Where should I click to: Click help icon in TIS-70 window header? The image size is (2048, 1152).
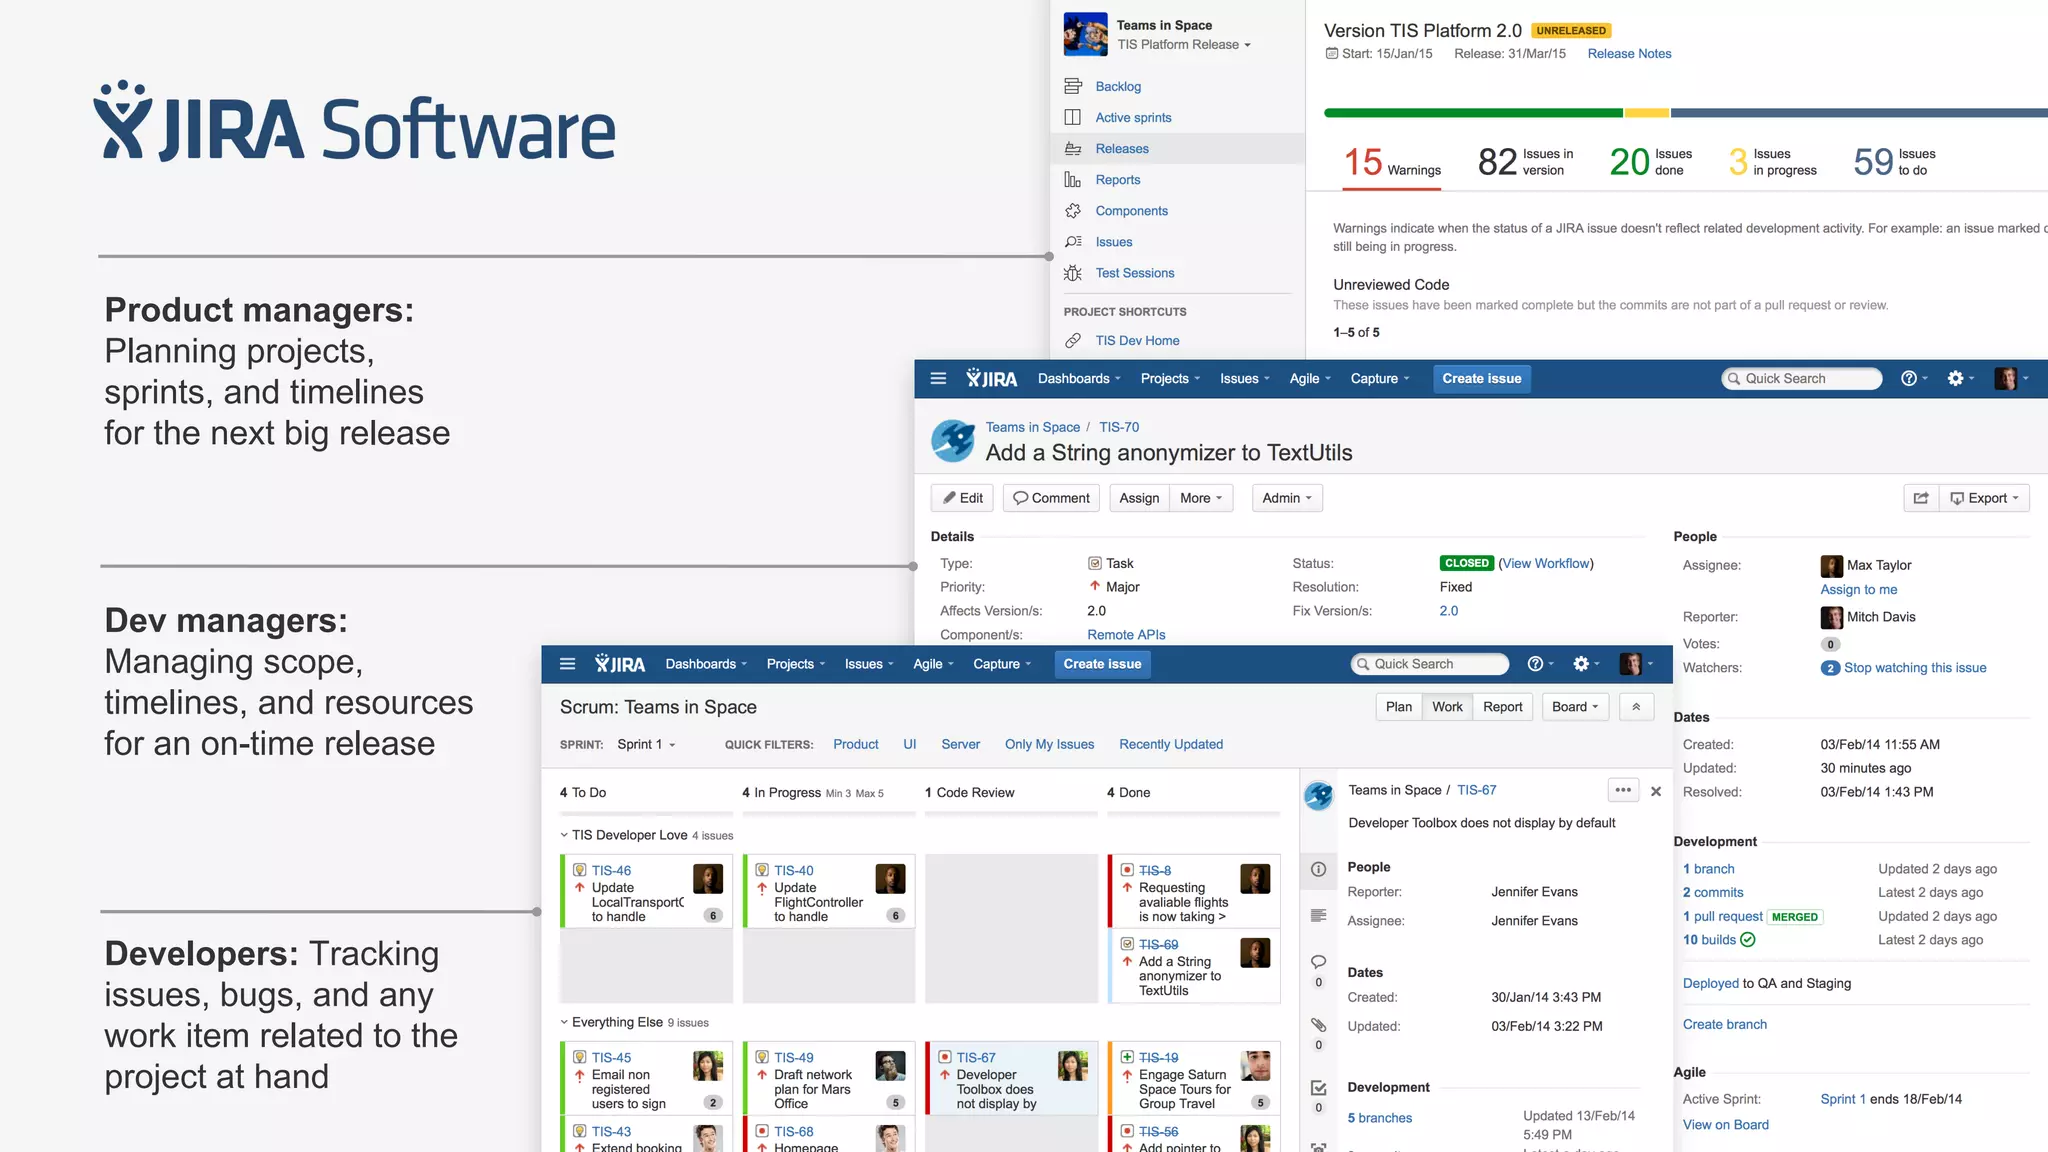(1909, 378)
